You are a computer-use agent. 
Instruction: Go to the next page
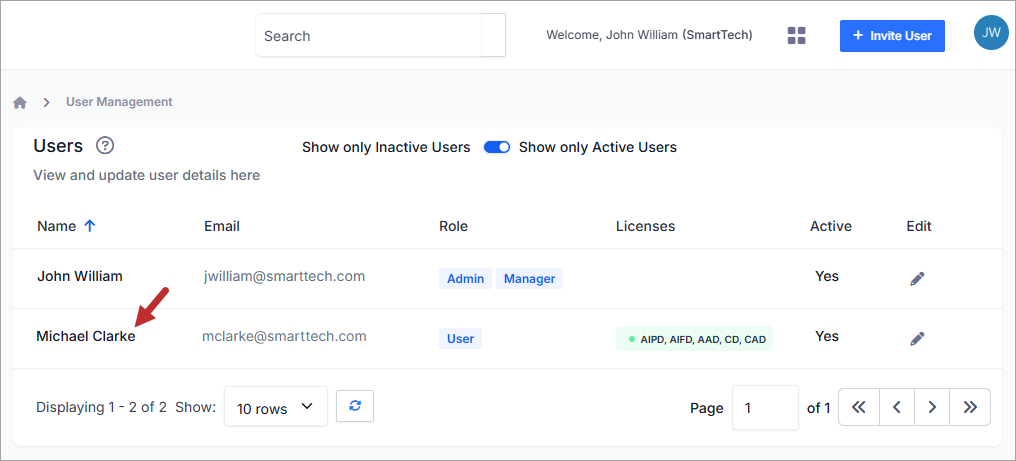tap(932, 407)
